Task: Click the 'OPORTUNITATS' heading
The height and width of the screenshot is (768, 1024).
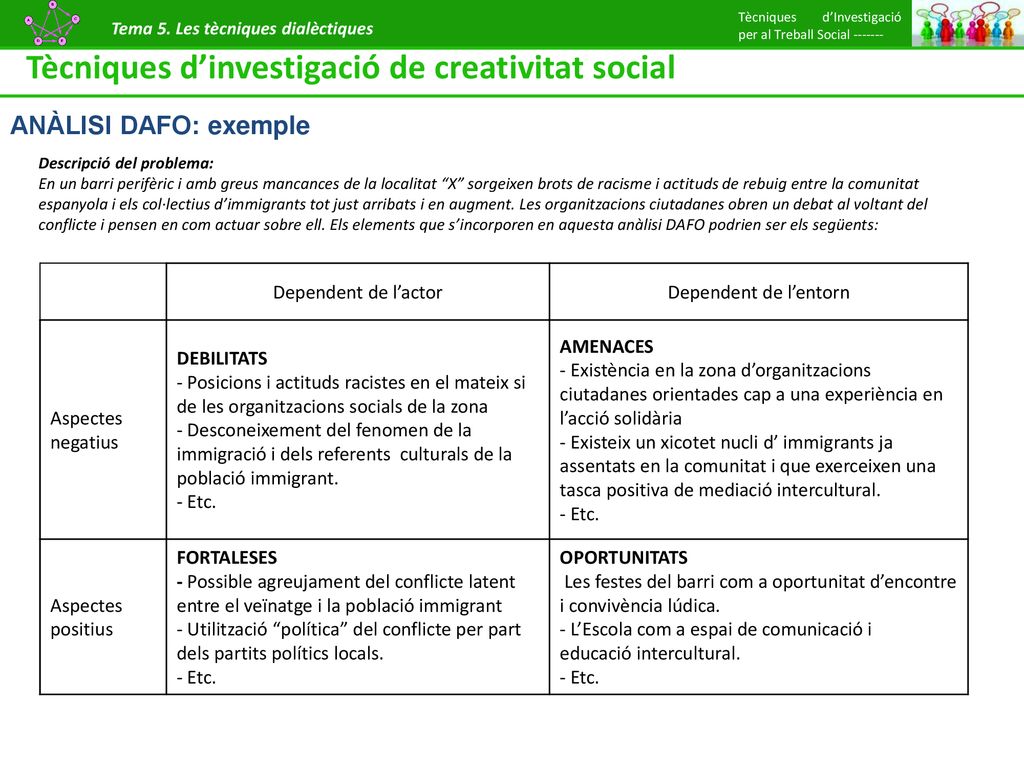Action: (623, 558)
